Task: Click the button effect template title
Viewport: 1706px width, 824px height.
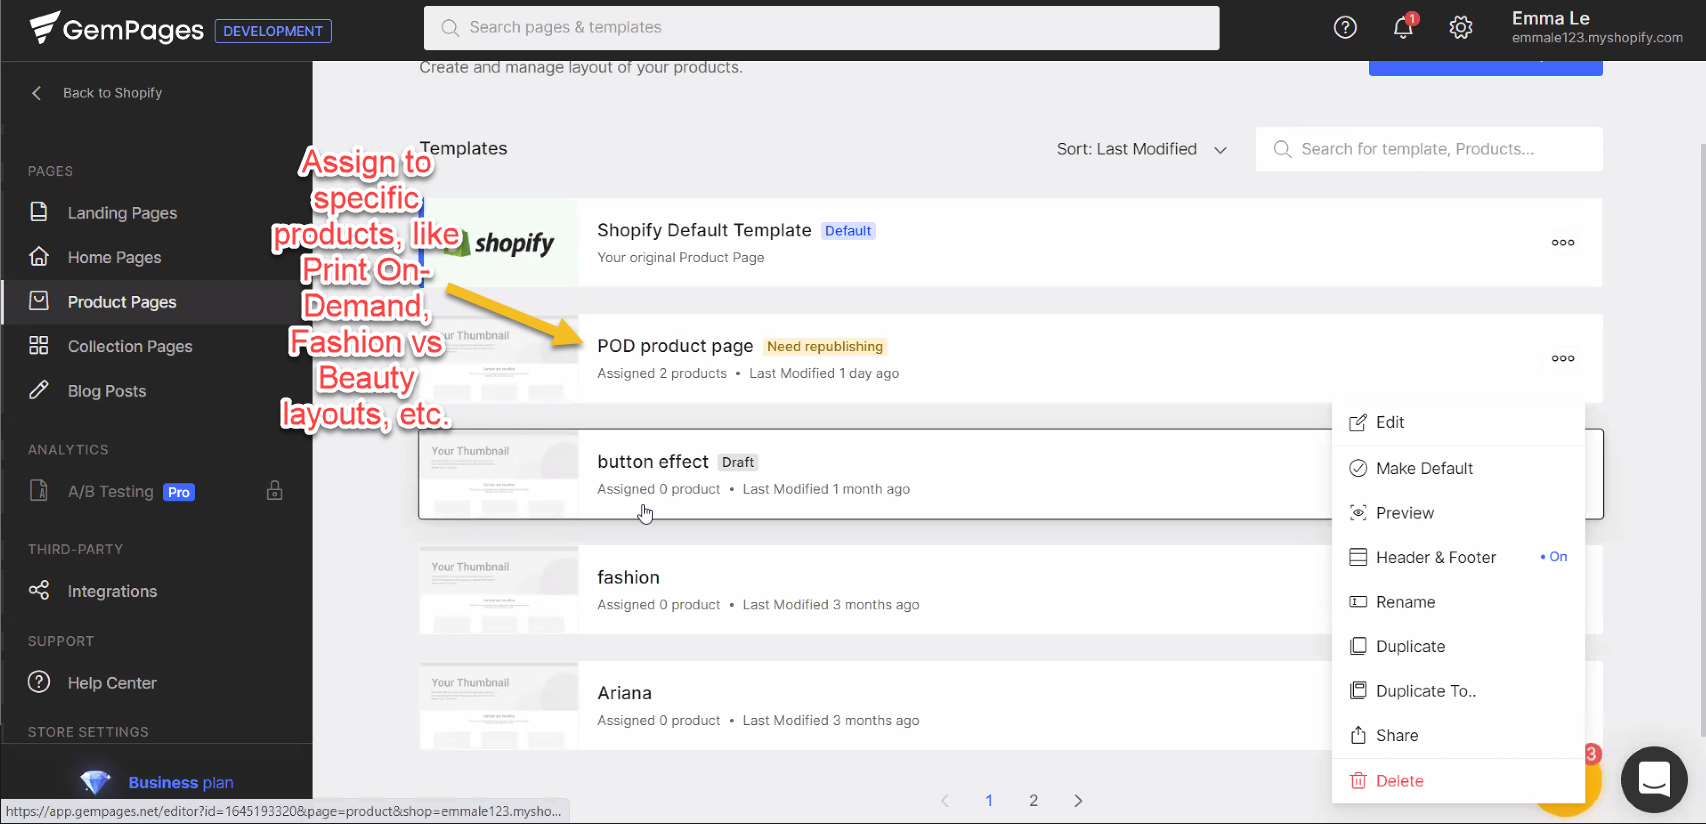Action: pyautogui.click(x=653, y=462)
